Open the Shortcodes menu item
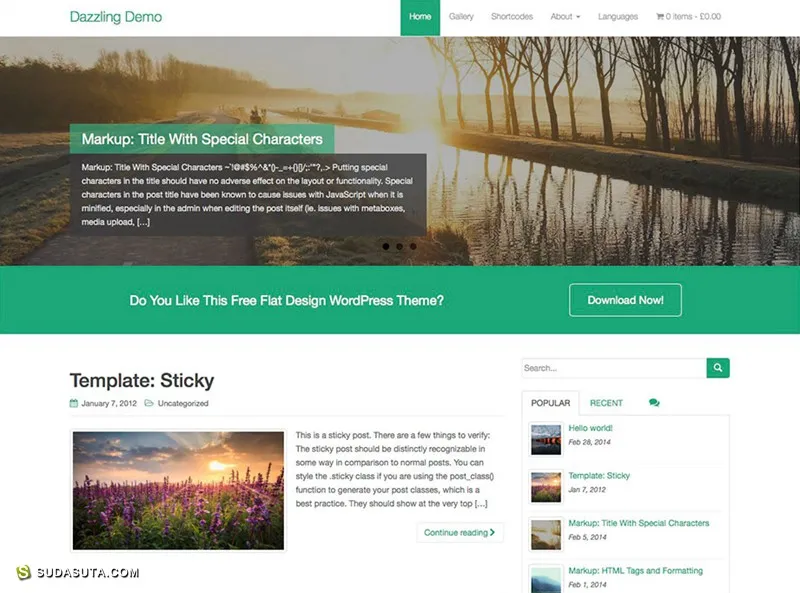Viewport: 800px width, 593px height. pyautogui.click(x=512, y=16)
